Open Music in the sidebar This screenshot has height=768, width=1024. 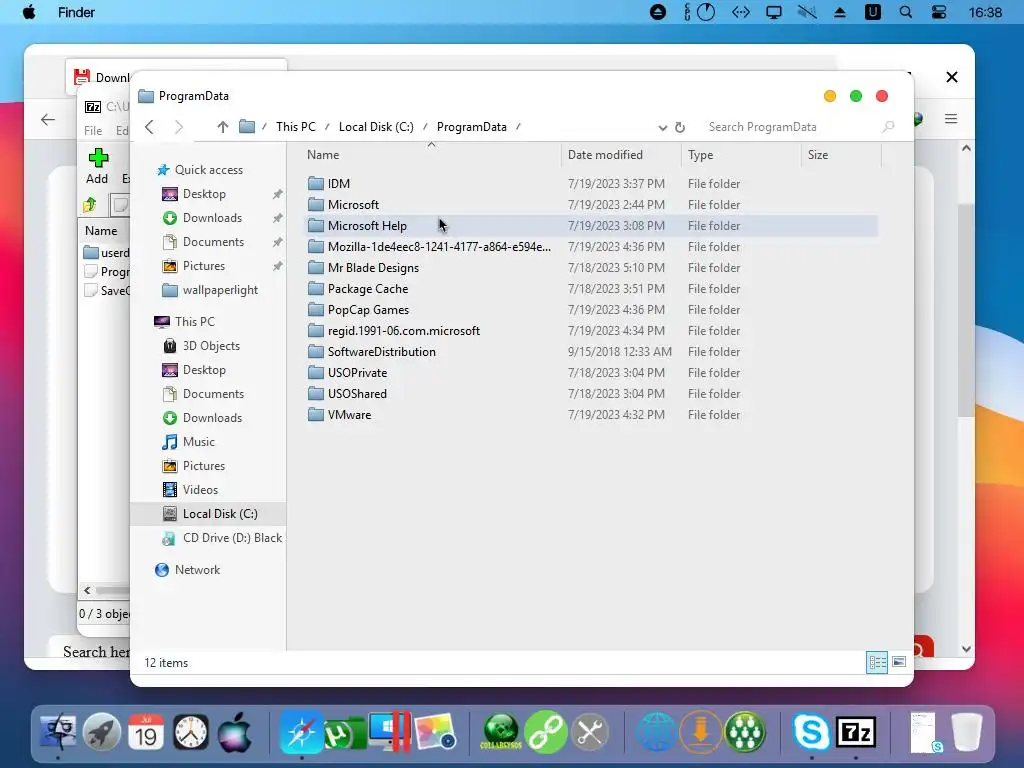point(198,442)
